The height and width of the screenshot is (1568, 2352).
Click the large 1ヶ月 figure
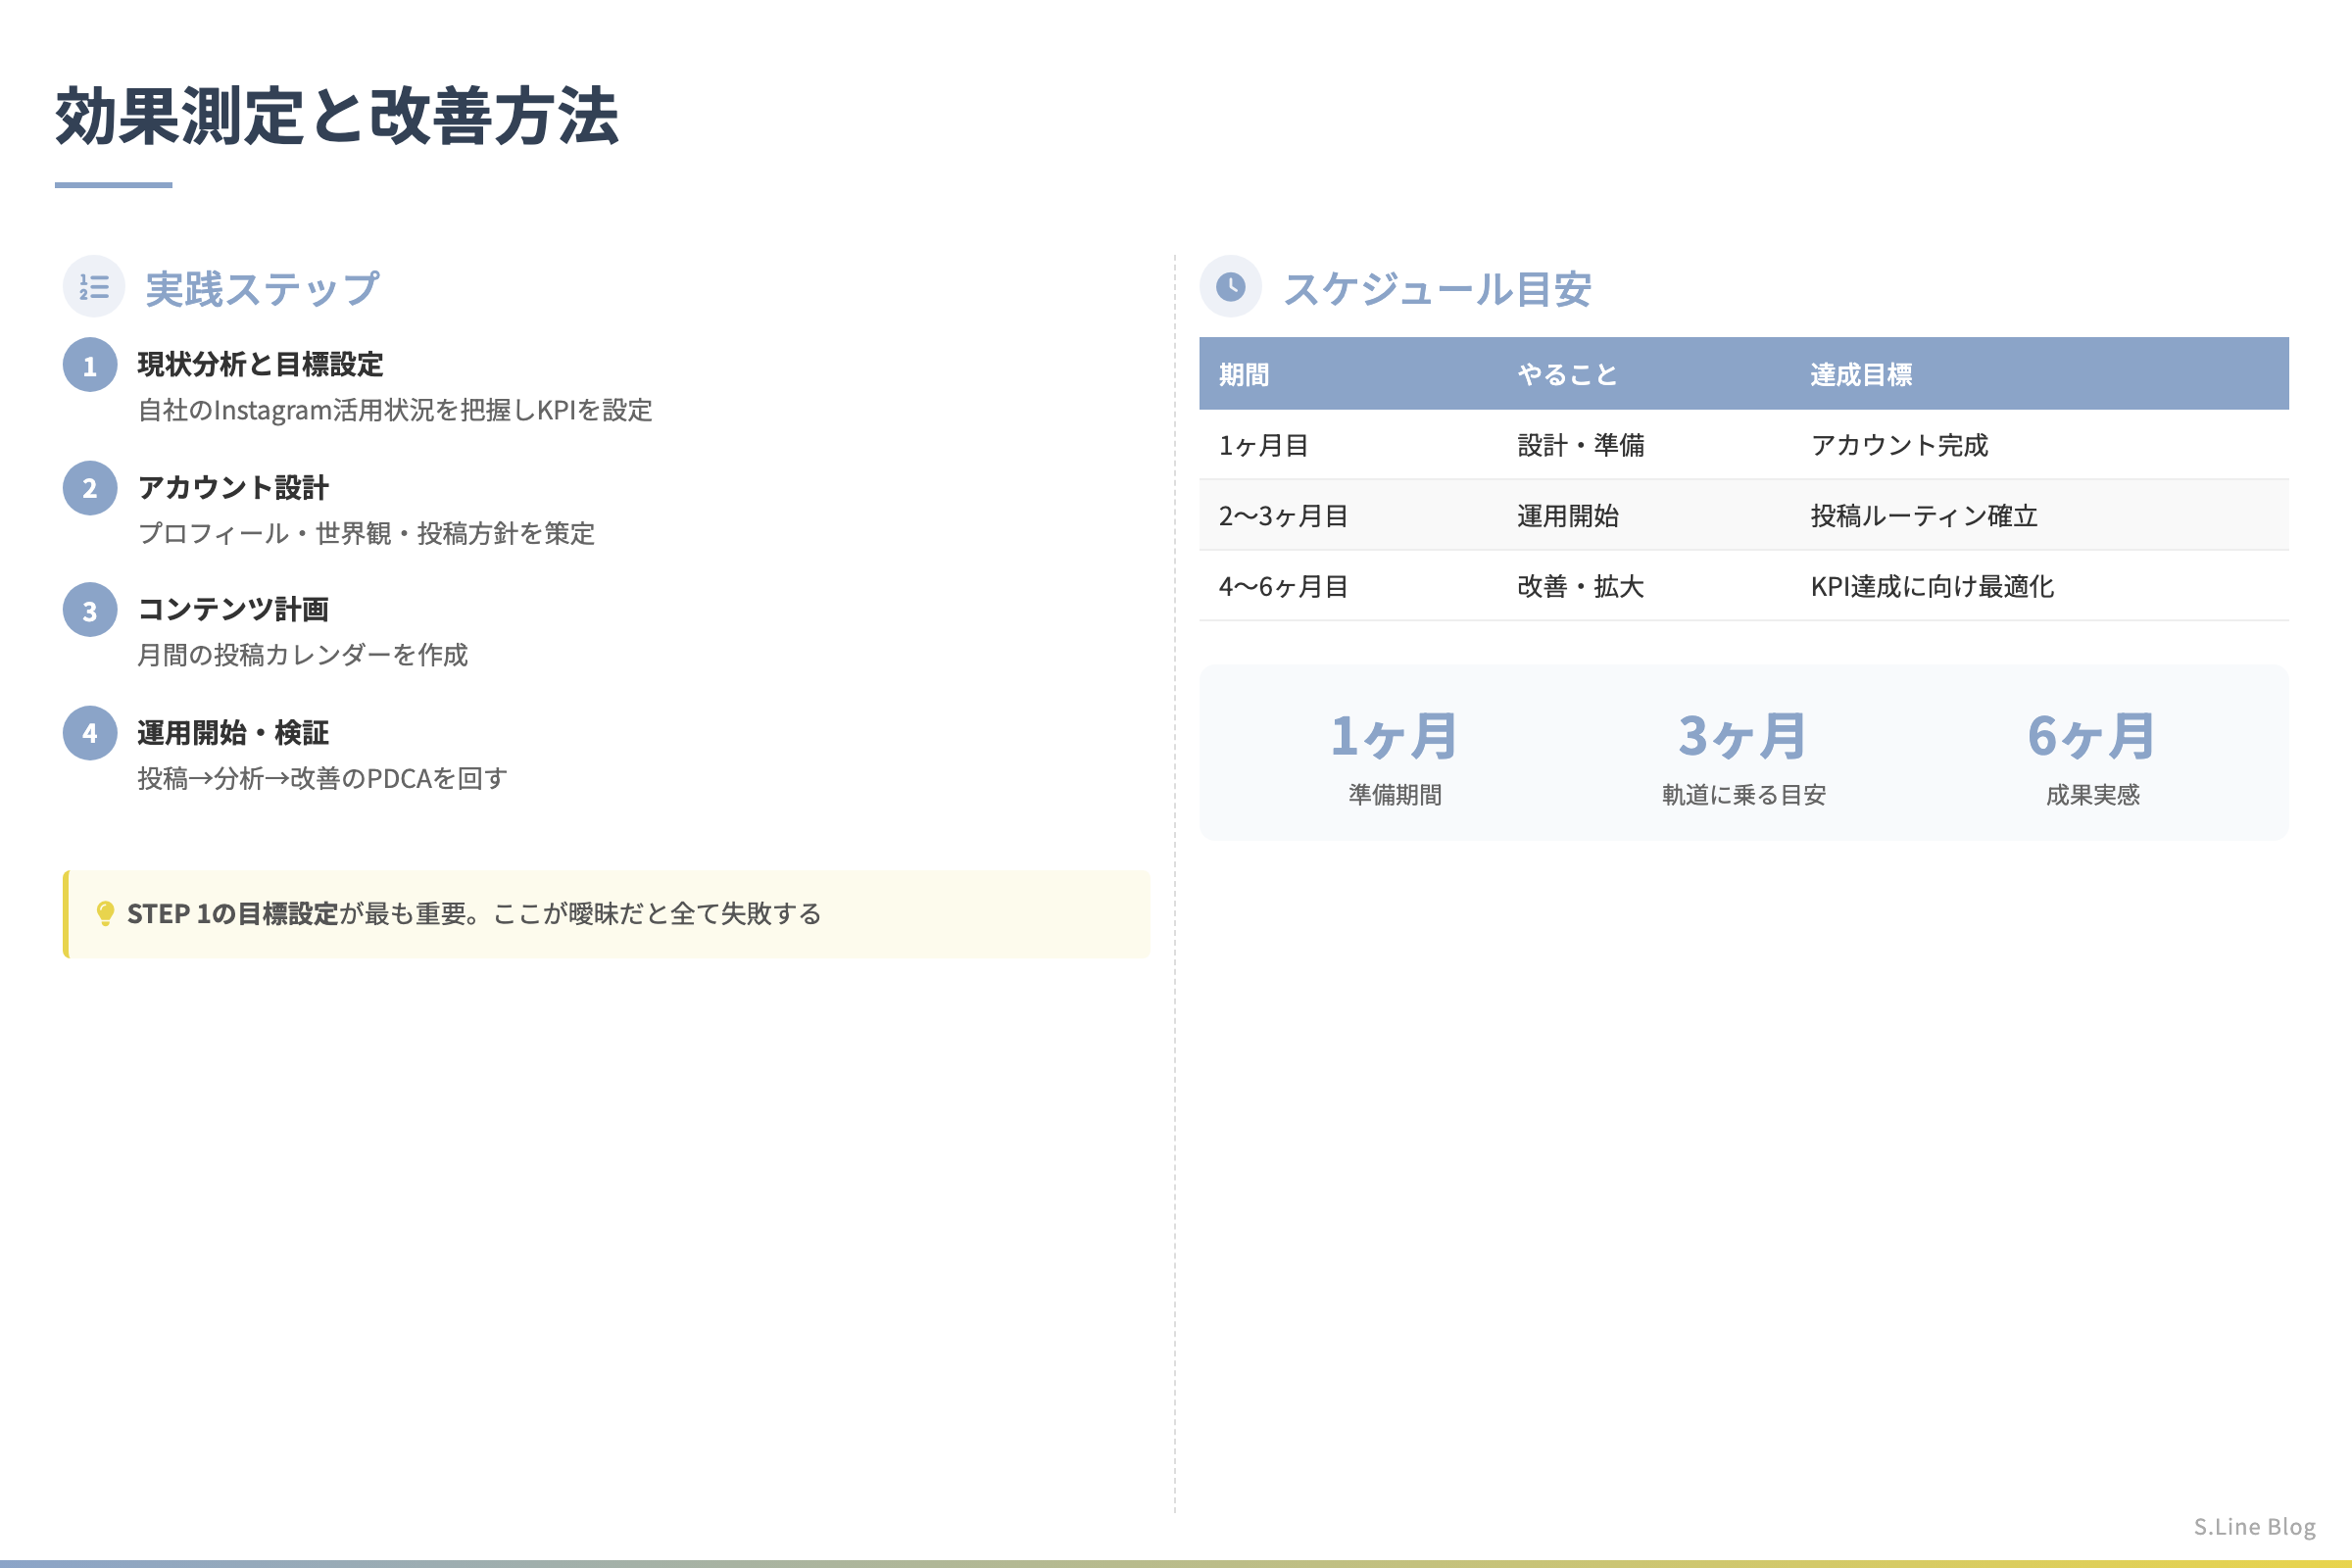pyautogui.click(x=1394, y=737)
